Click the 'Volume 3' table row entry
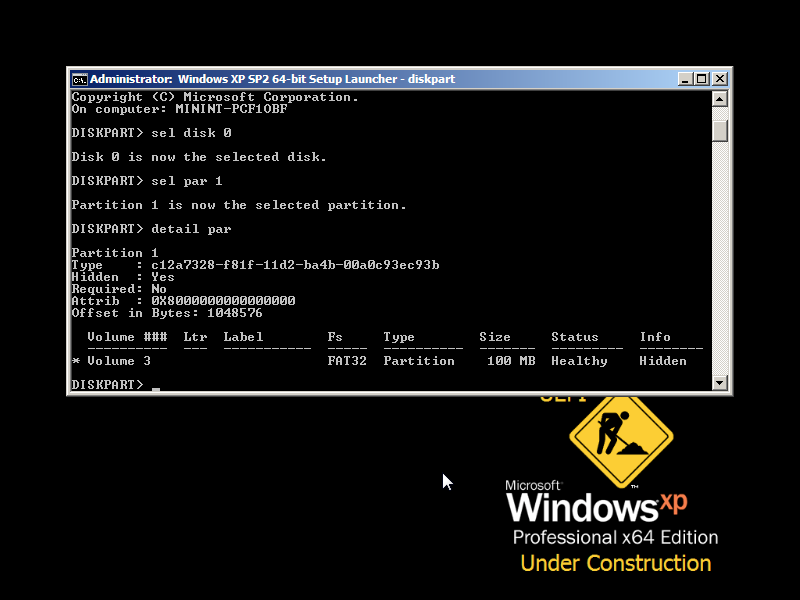 click(x=119, y=361)
